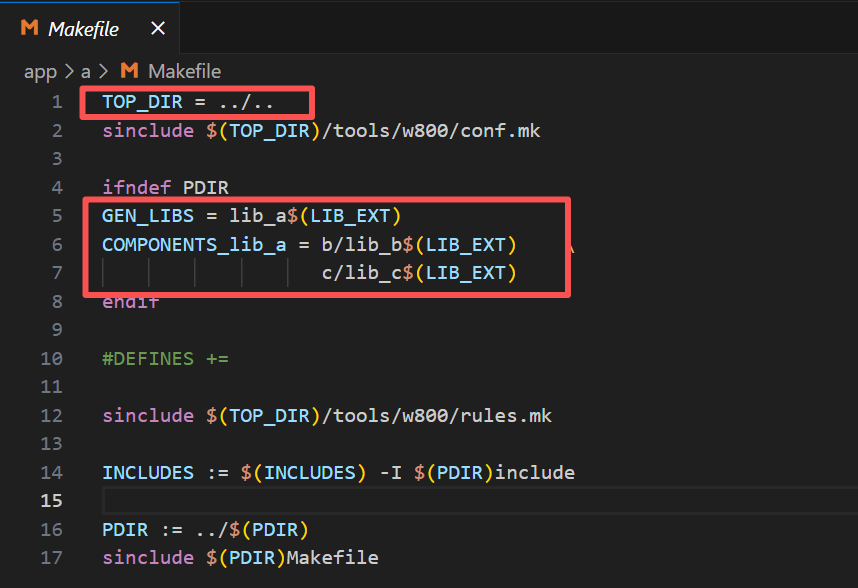Click the Makefile icon in the editor tab
The image size is (858, 588).
tap(30, 29)
